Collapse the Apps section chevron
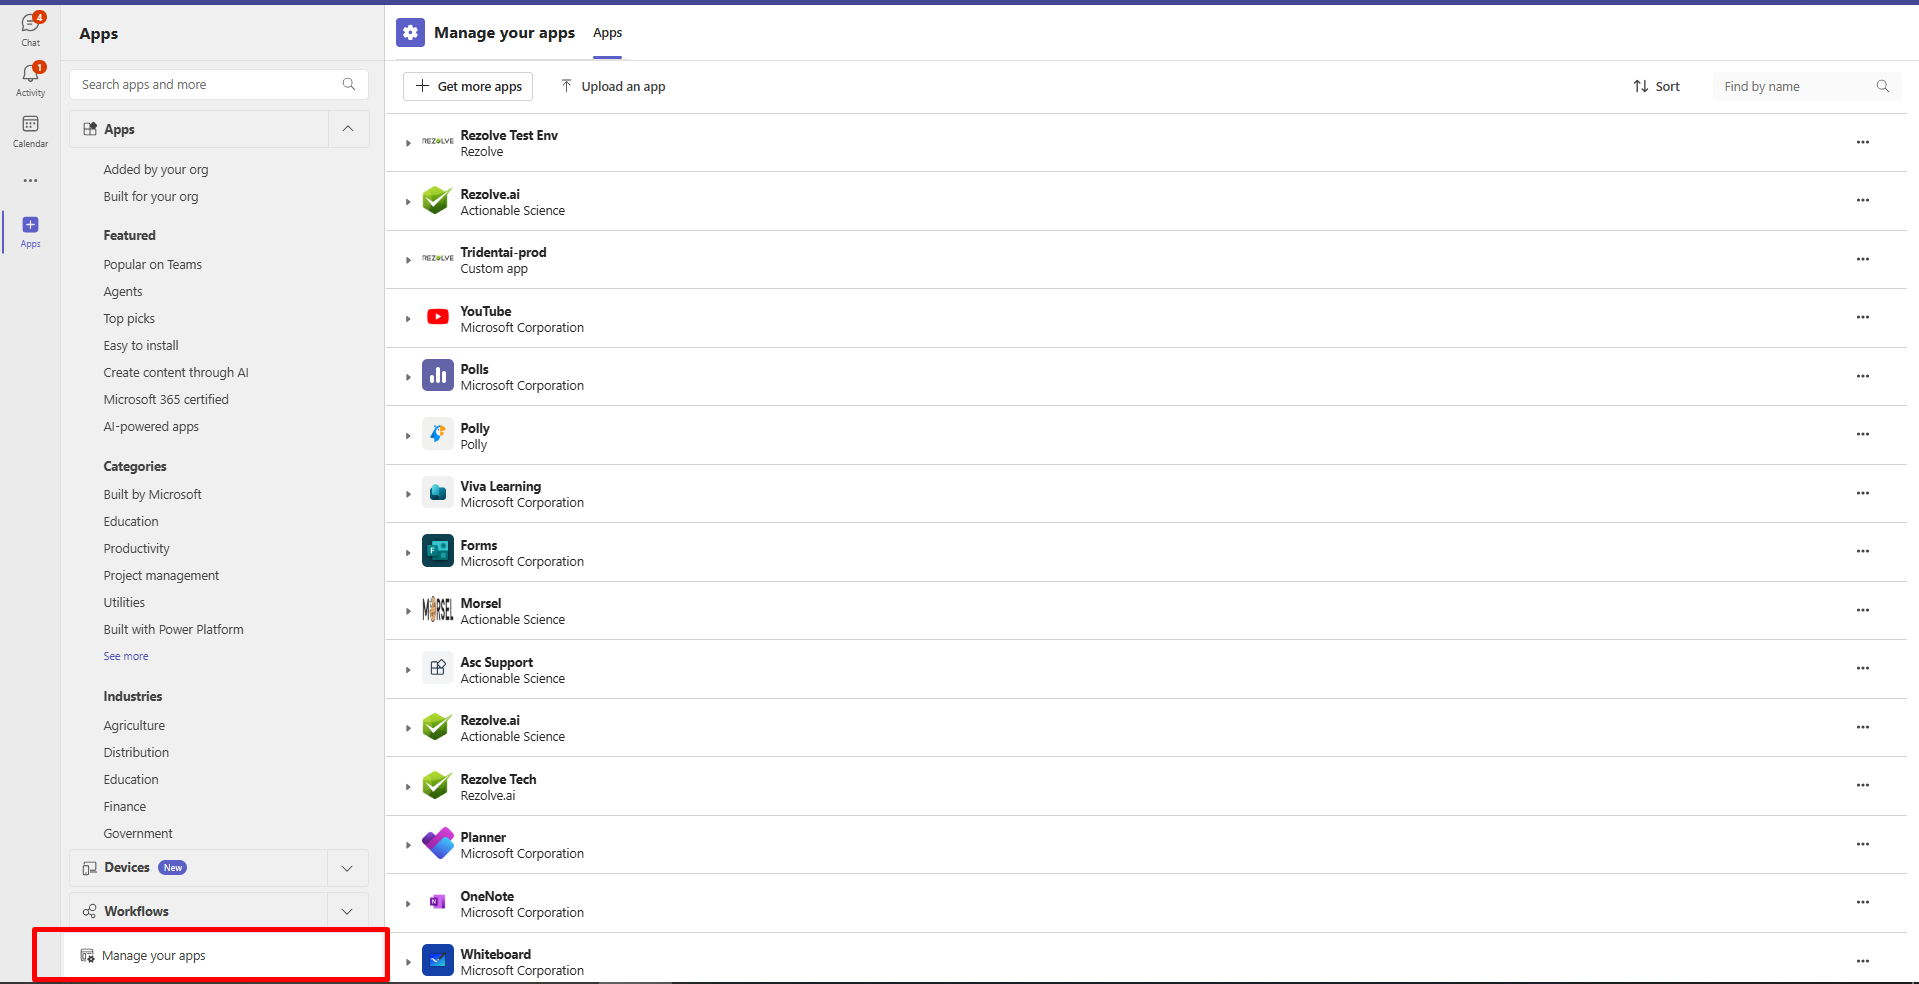This screenshot has height=984, width=1919. pos(348,129)
